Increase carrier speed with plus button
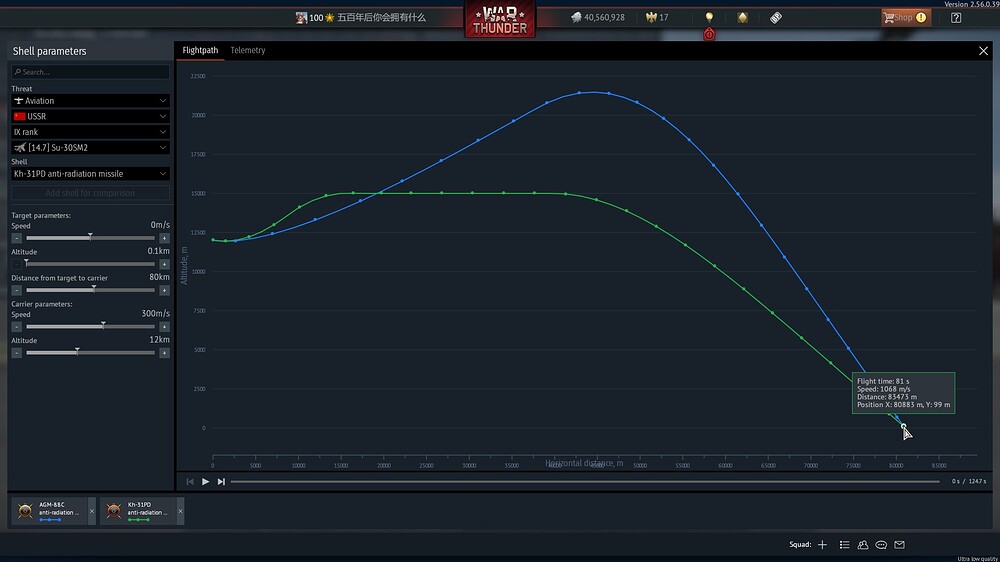Viewport: 1000px width, 562px height. click(x=164, y=327)
